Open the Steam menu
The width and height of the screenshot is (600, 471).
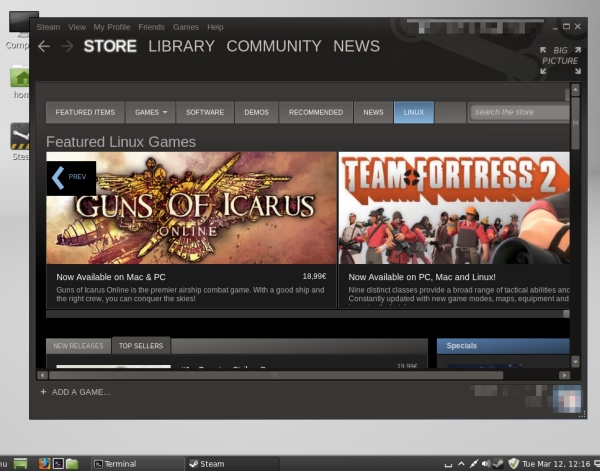pyautogui.click(x=48, y=27)
